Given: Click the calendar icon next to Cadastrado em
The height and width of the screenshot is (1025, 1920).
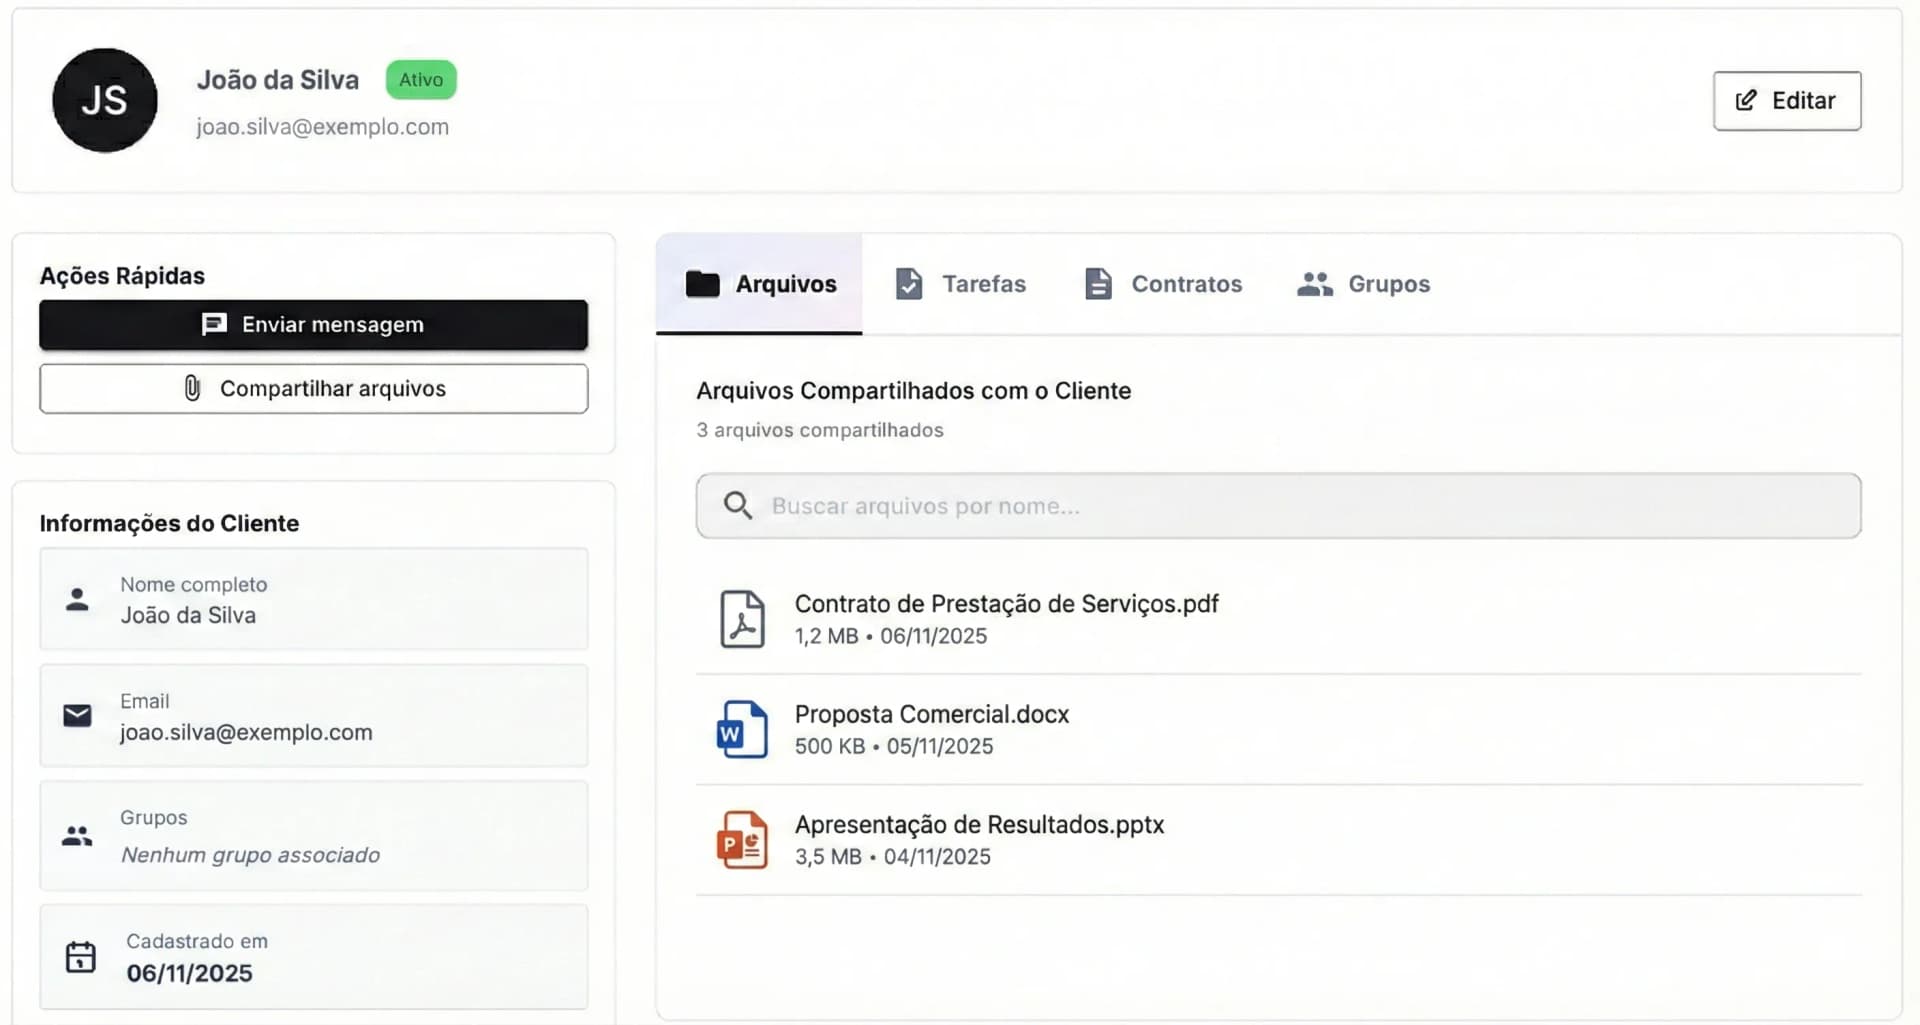Looking at the screenshot, I should pos(79,956).
